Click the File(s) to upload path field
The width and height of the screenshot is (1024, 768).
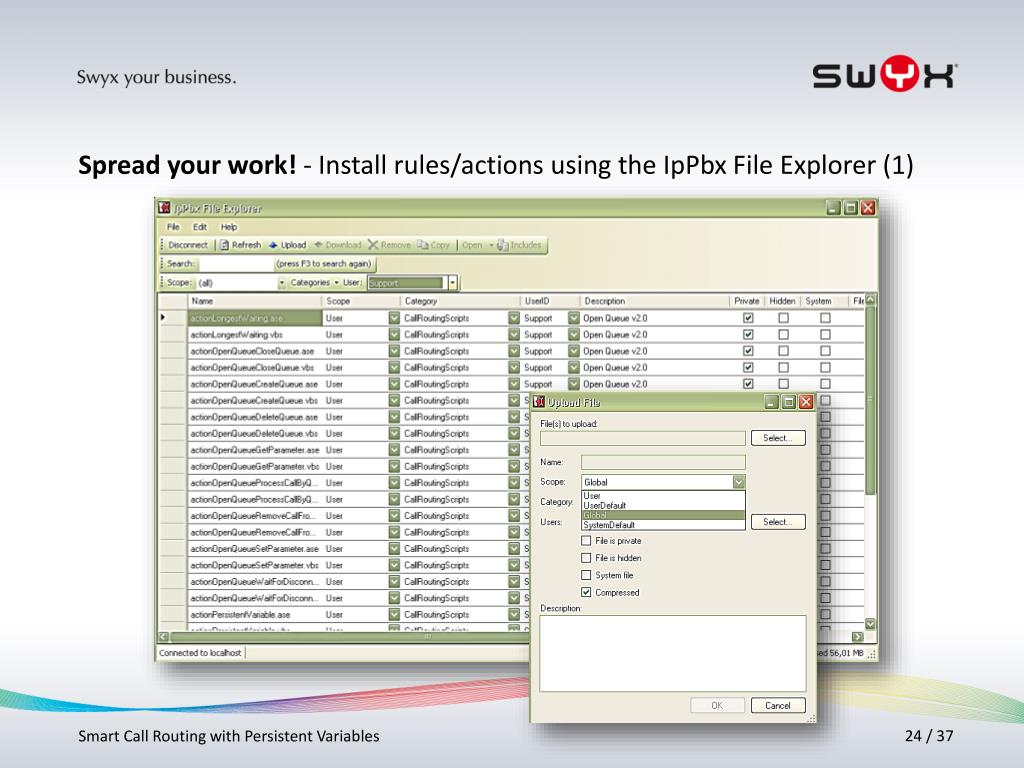tap(643, 438)
